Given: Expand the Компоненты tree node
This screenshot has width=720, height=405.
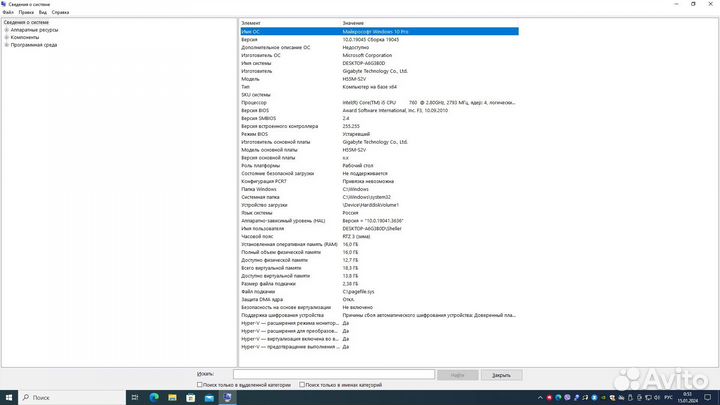Looking at the screenshot, I should point(6,37).
